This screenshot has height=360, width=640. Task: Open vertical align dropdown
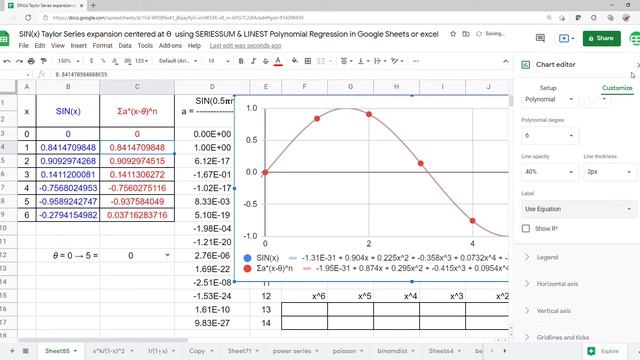point(363,61)
